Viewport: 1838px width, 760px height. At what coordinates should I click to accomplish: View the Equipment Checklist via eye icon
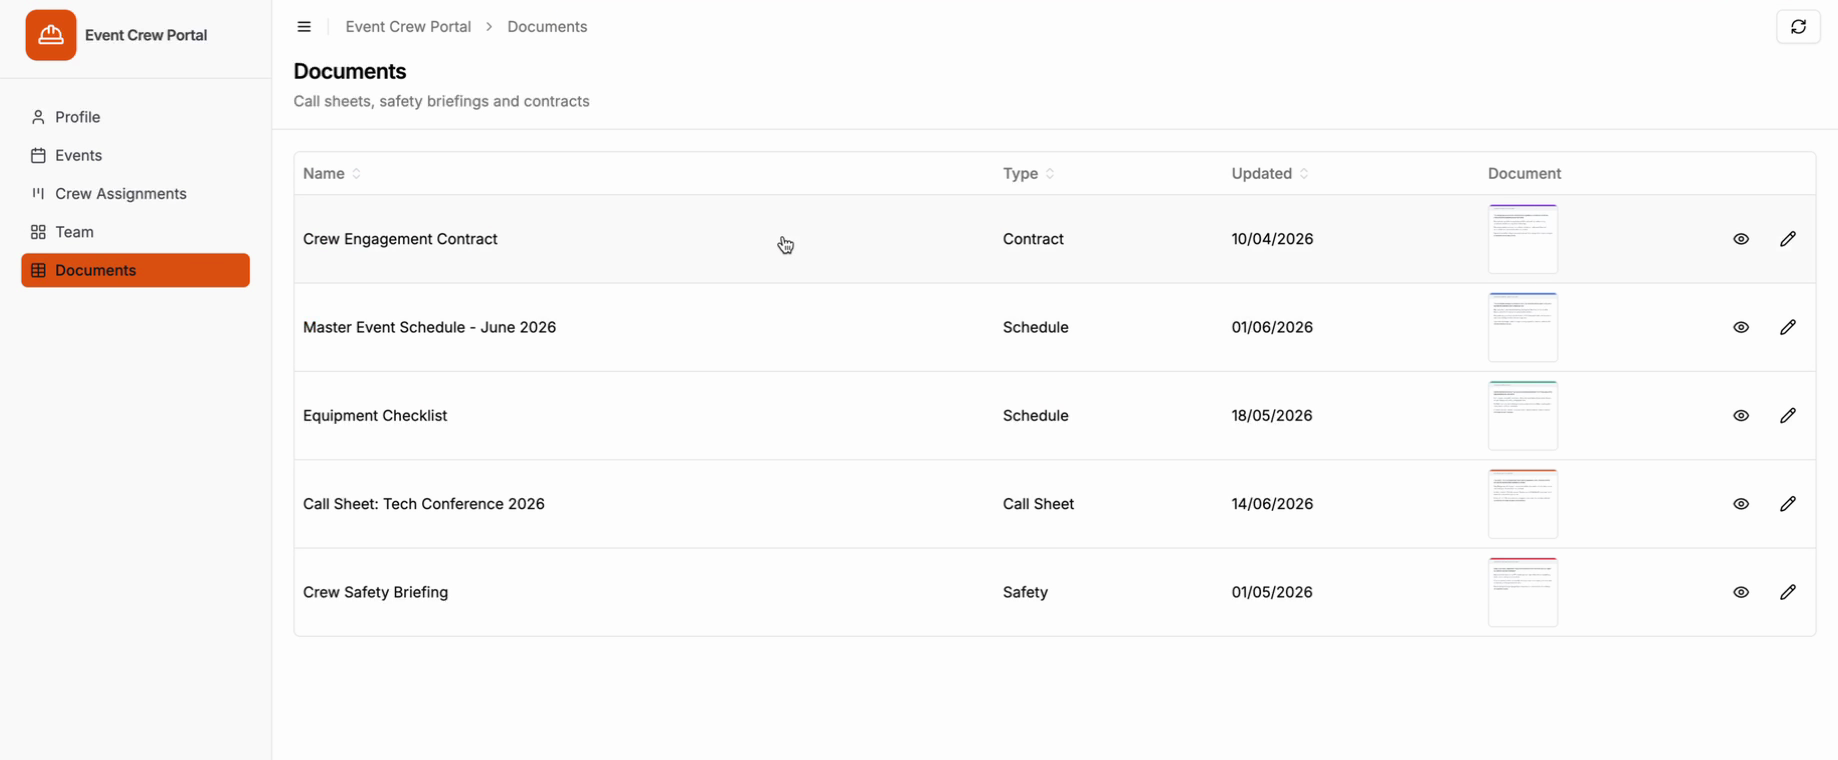click(x=1741, y=416)
